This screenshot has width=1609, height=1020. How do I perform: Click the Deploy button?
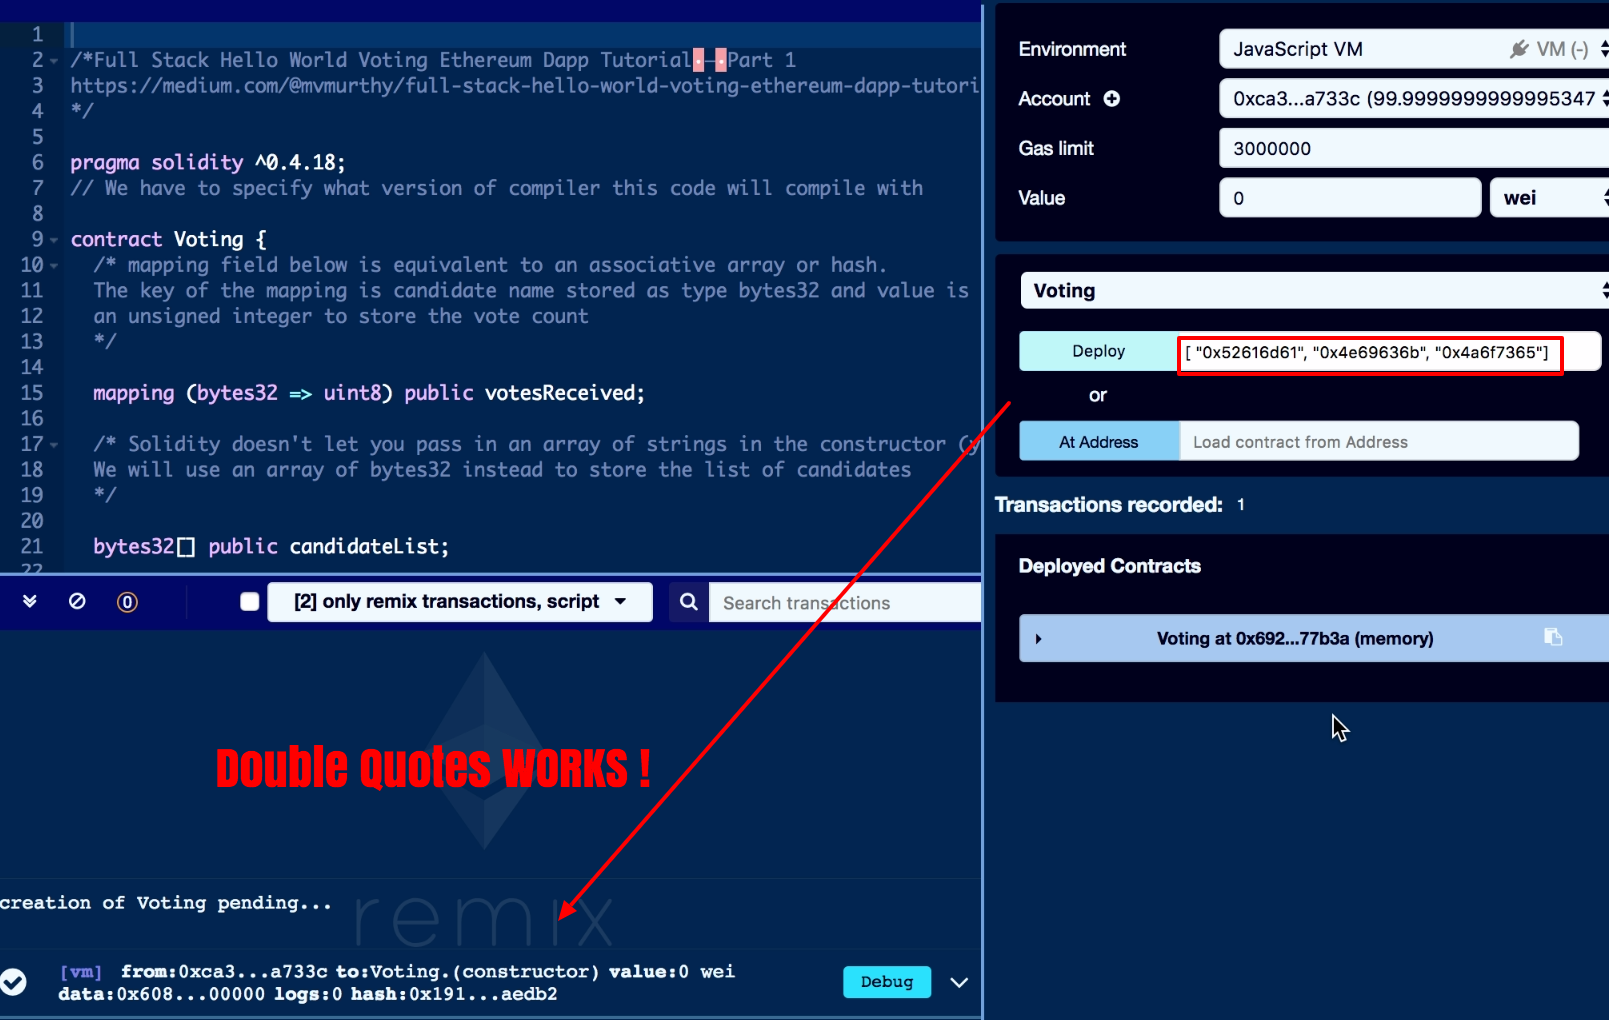(x=1096, y=351)
